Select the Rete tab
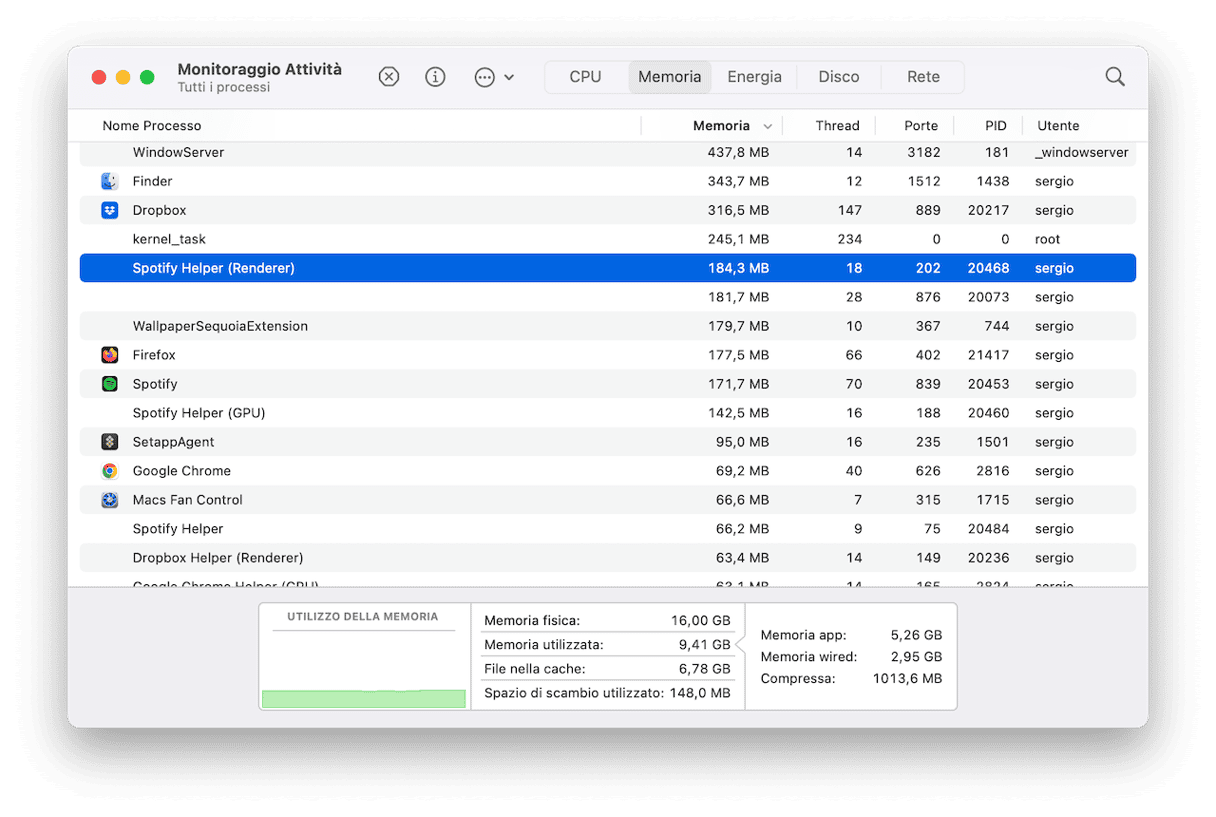 pos(923,77)
